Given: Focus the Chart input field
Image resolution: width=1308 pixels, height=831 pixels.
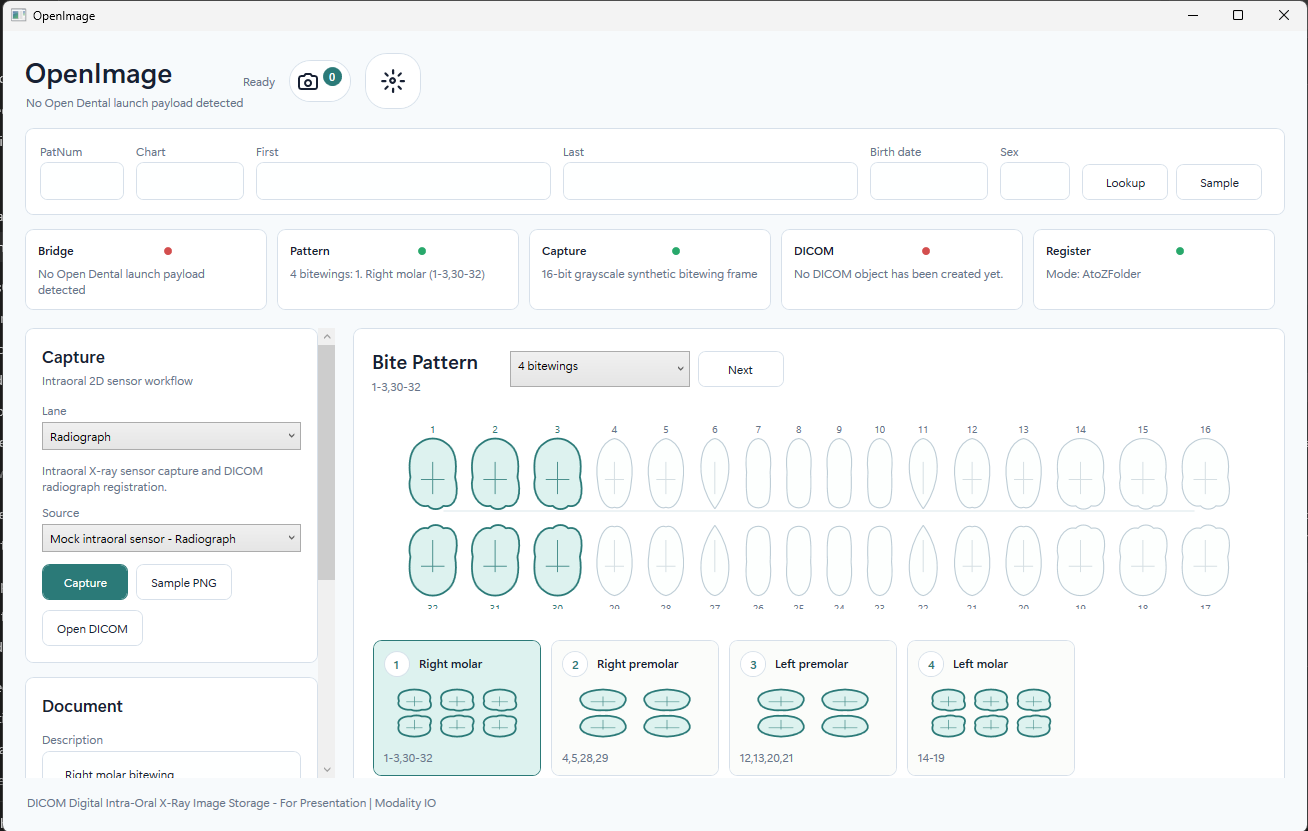Looking at the screenshot, I should (190, 181).
